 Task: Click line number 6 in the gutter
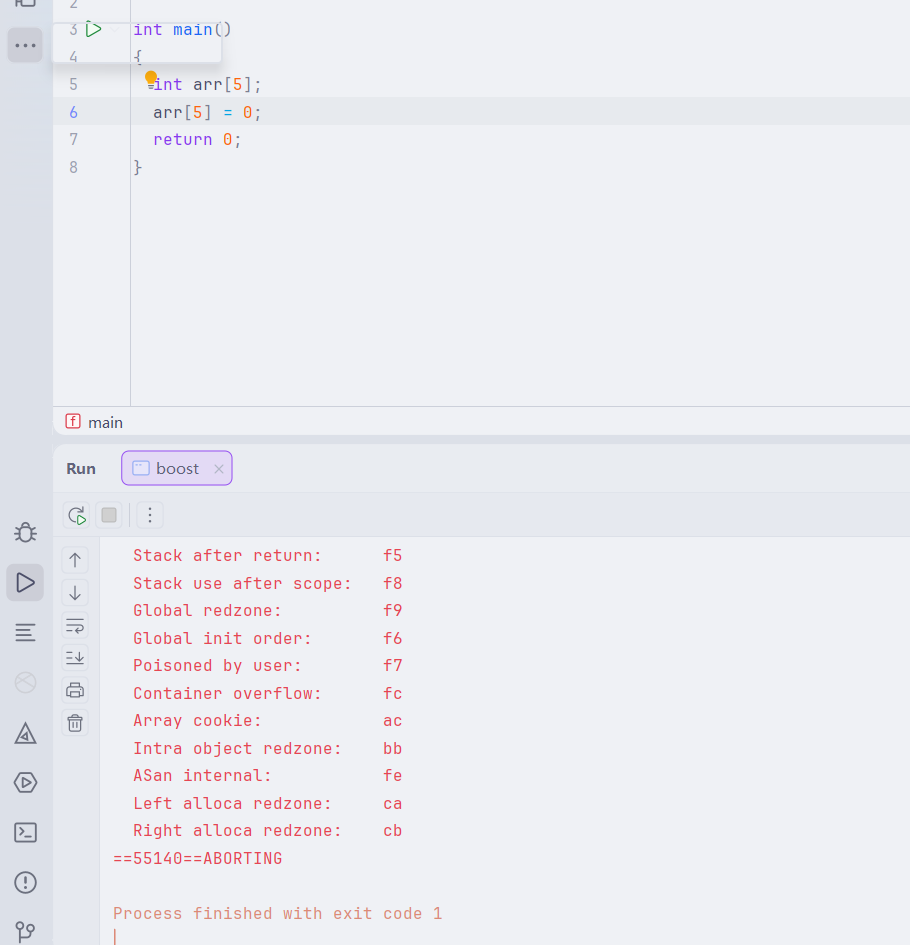(73, 112)
